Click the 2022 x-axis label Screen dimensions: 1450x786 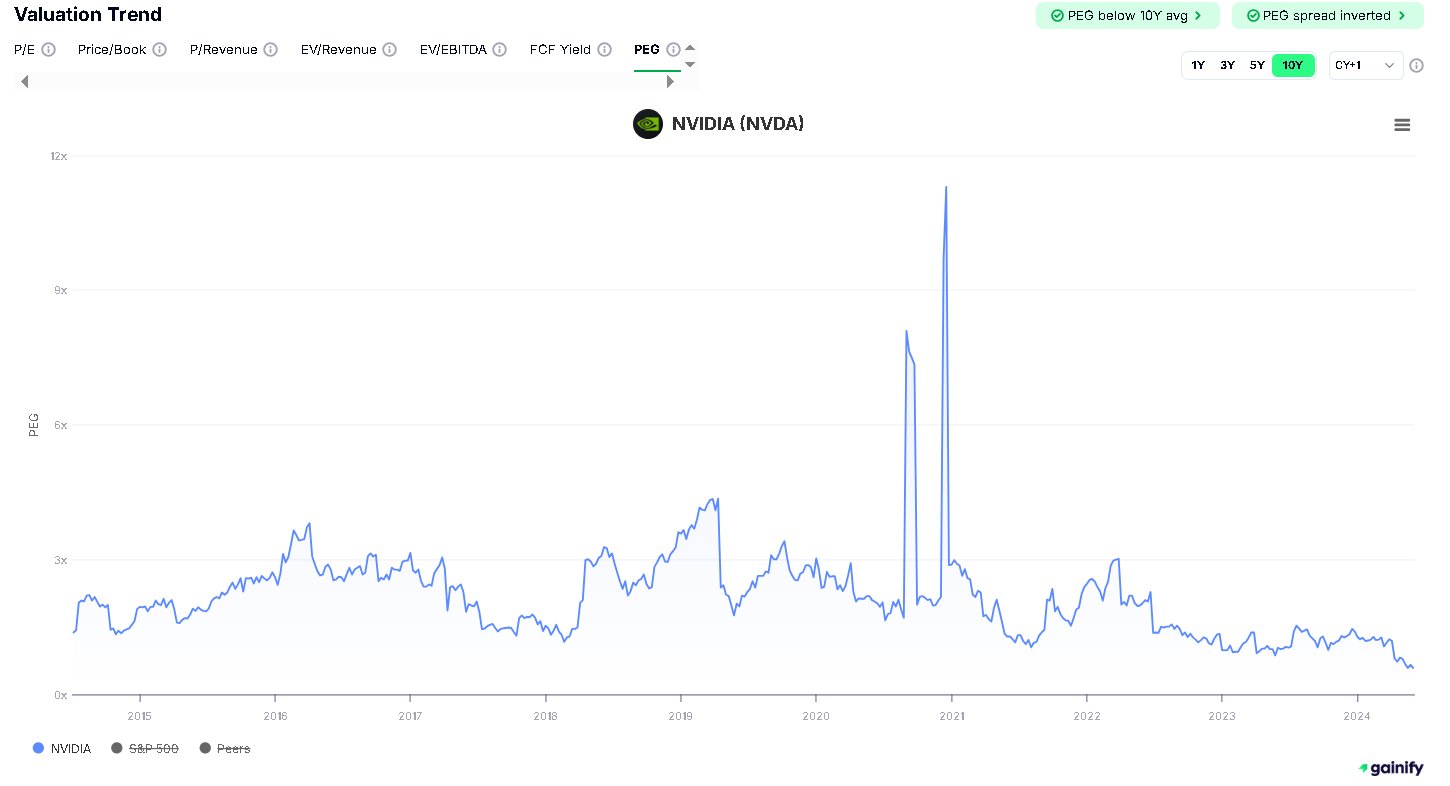[x=1086, y=716]
